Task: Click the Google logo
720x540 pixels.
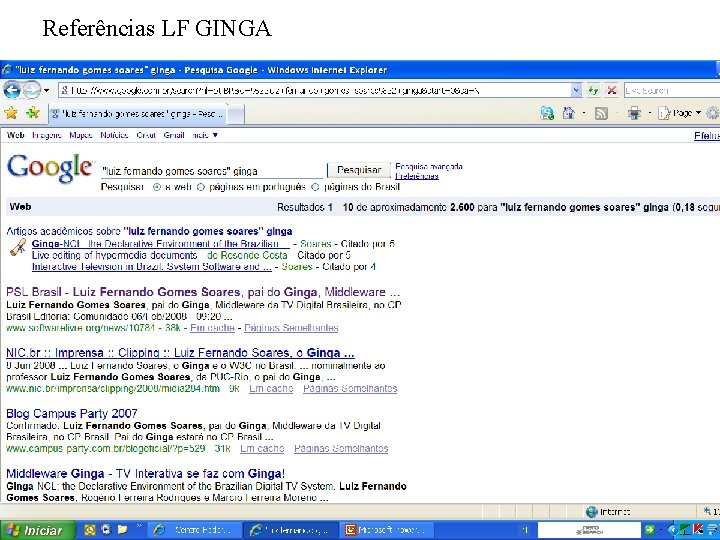Action: point(50,168)
